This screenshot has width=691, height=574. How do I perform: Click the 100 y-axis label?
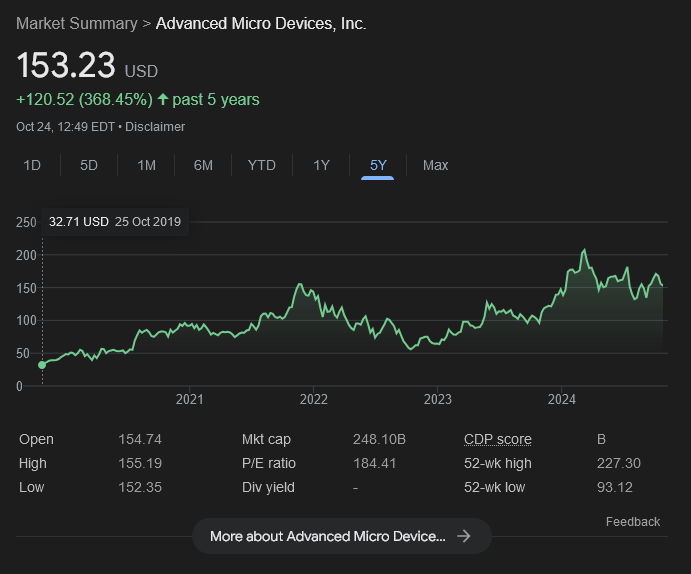tap(26, 321)
